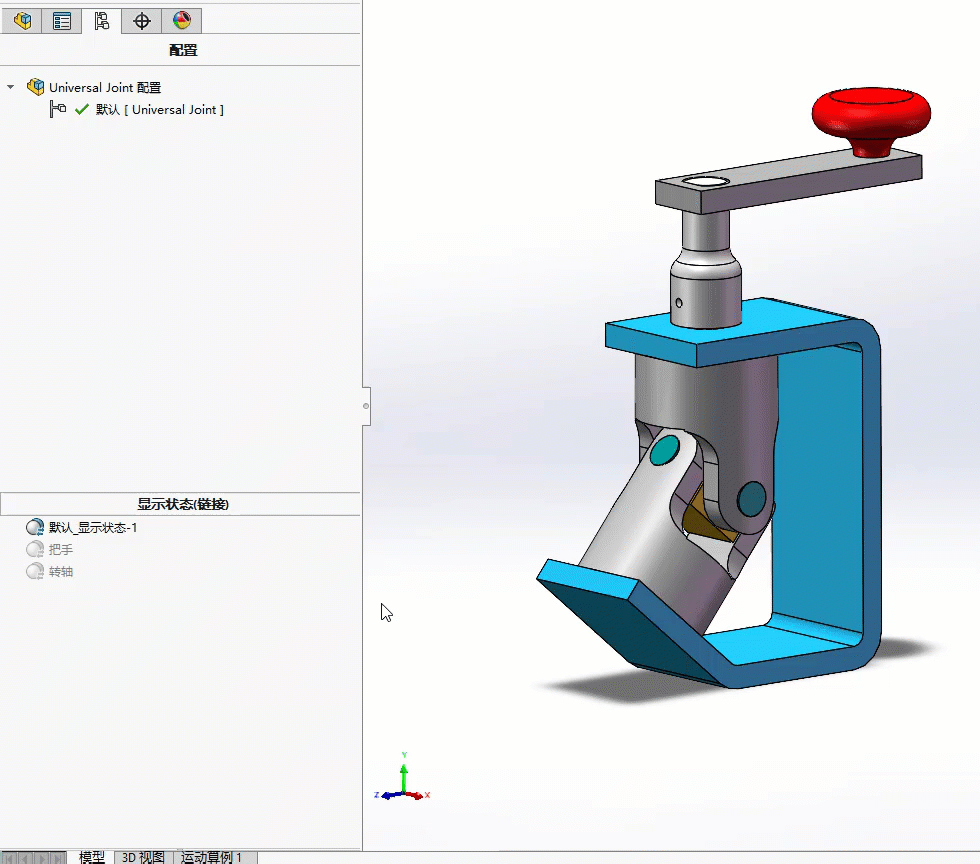Activate the 把手 display state
The image size is (980, 864).
[x=60, y=549]
